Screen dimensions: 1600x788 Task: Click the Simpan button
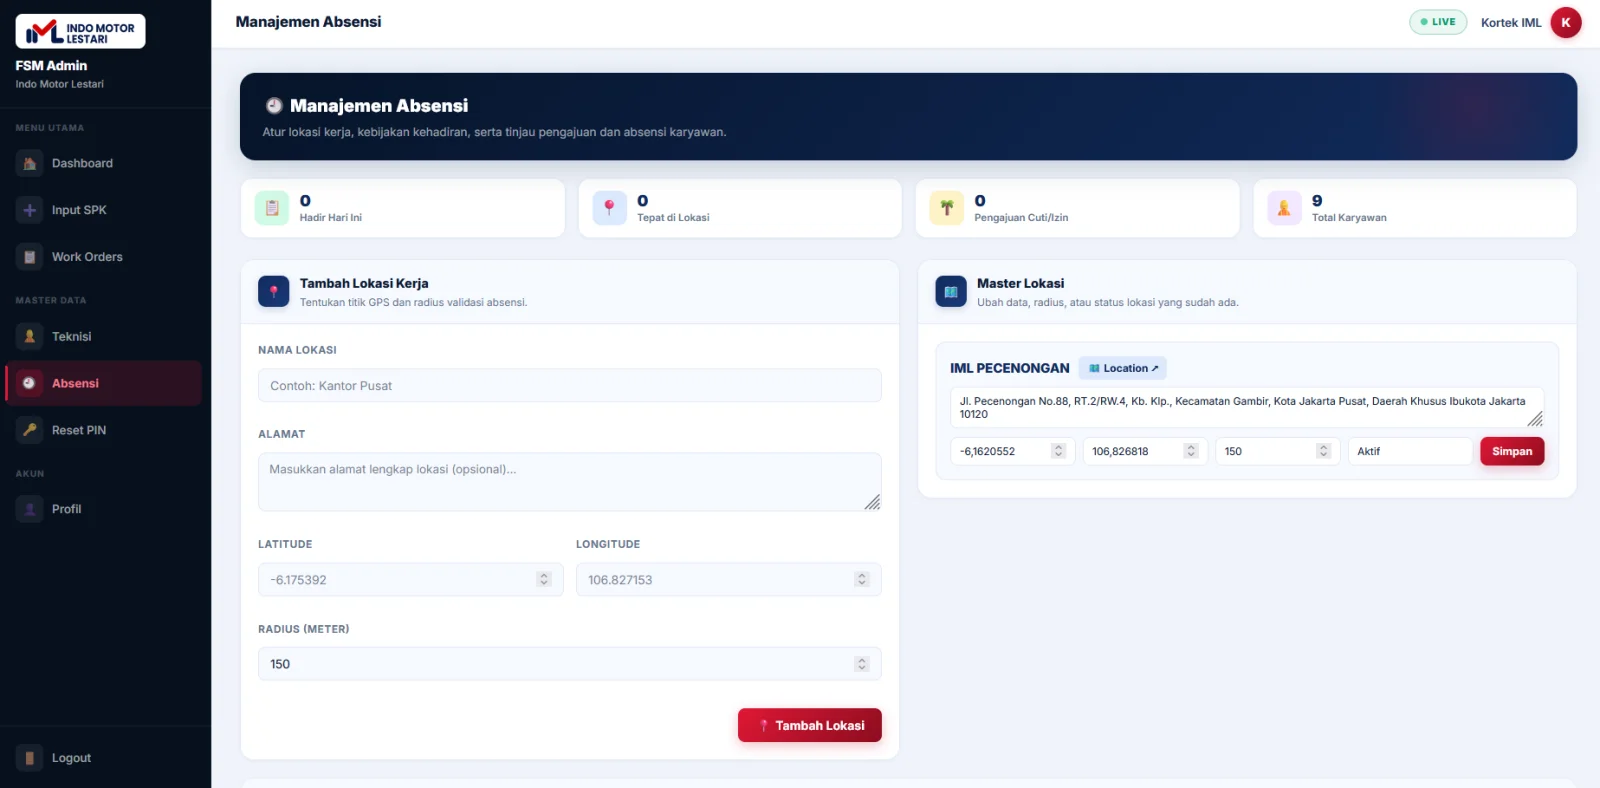(x=1512, y=451)
